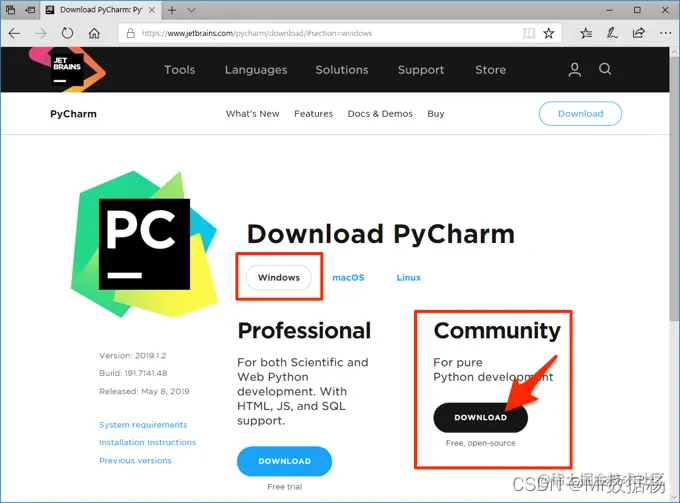This screenshot has width=680, height=503.
Task: Click the 'Free trial' caption
Action: pos(284,487)
